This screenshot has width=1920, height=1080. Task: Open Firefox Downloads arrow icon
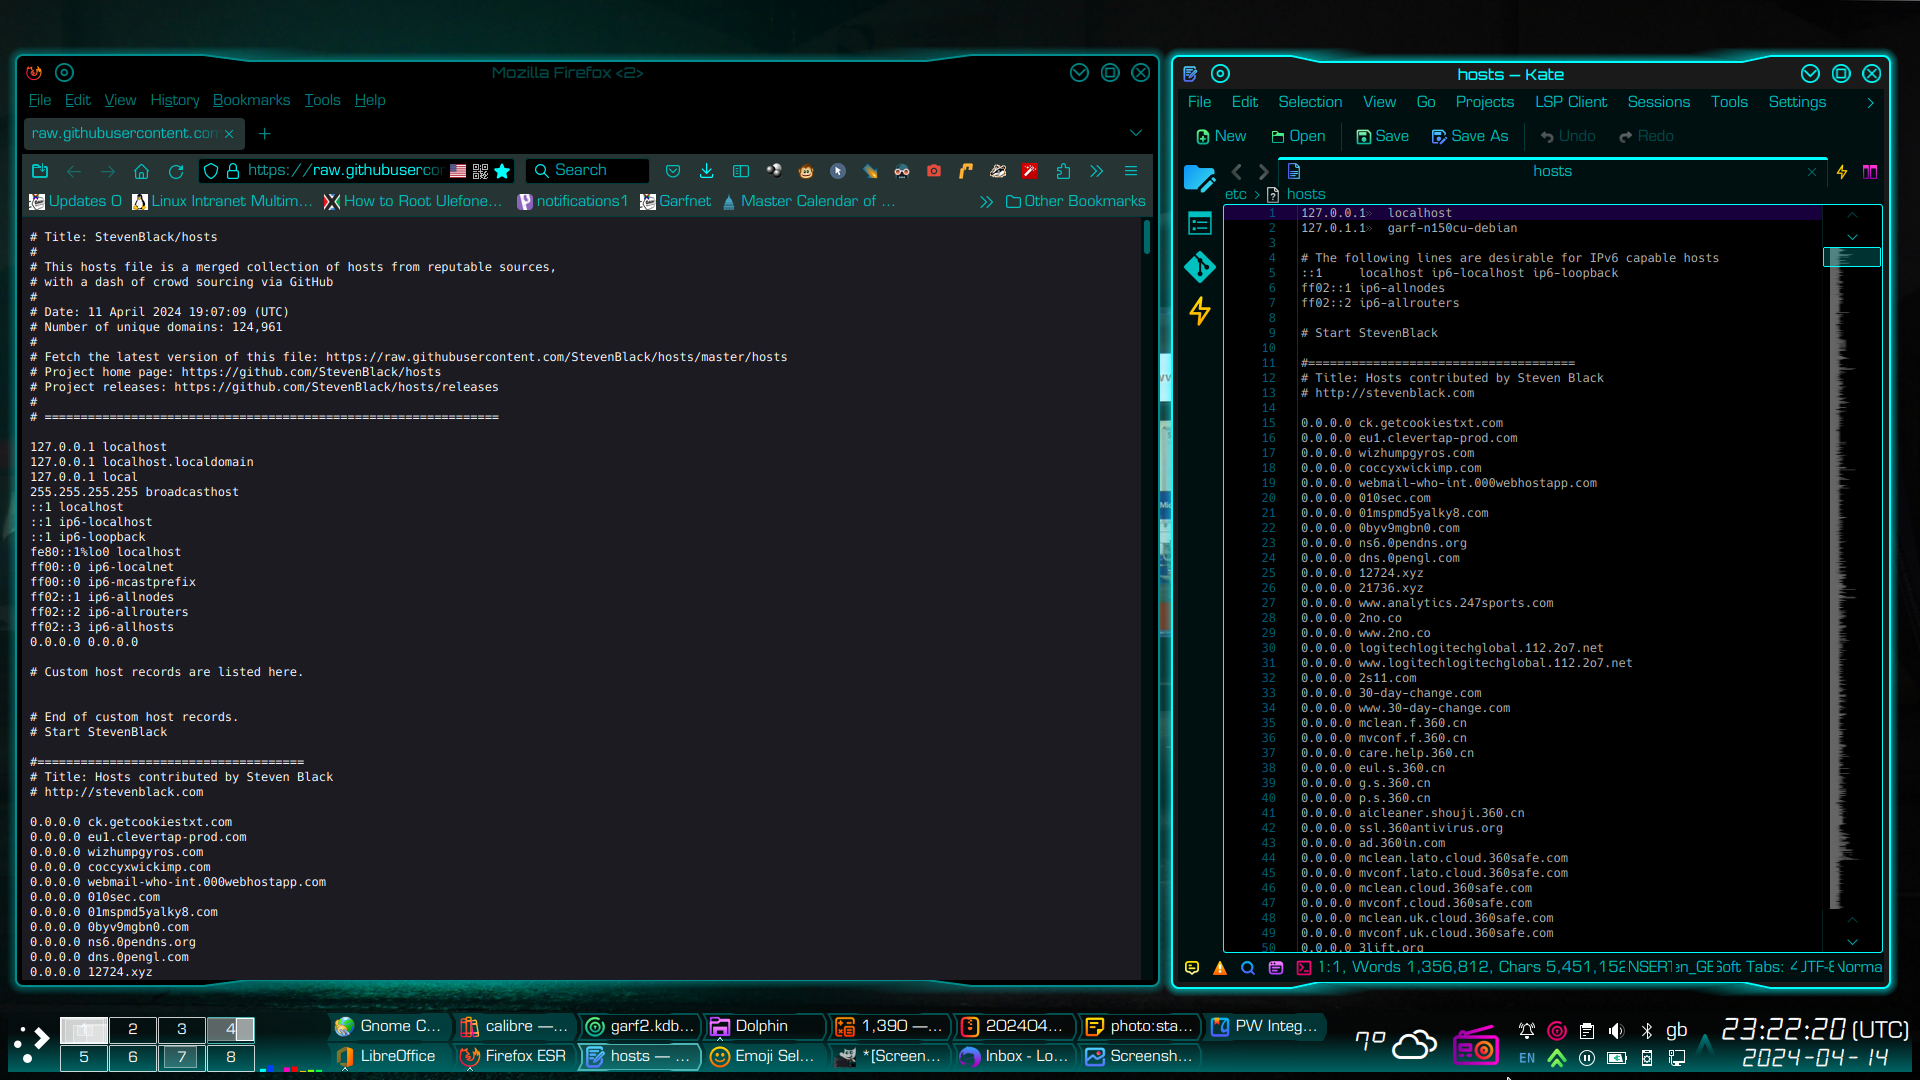[x=706, y=171]
